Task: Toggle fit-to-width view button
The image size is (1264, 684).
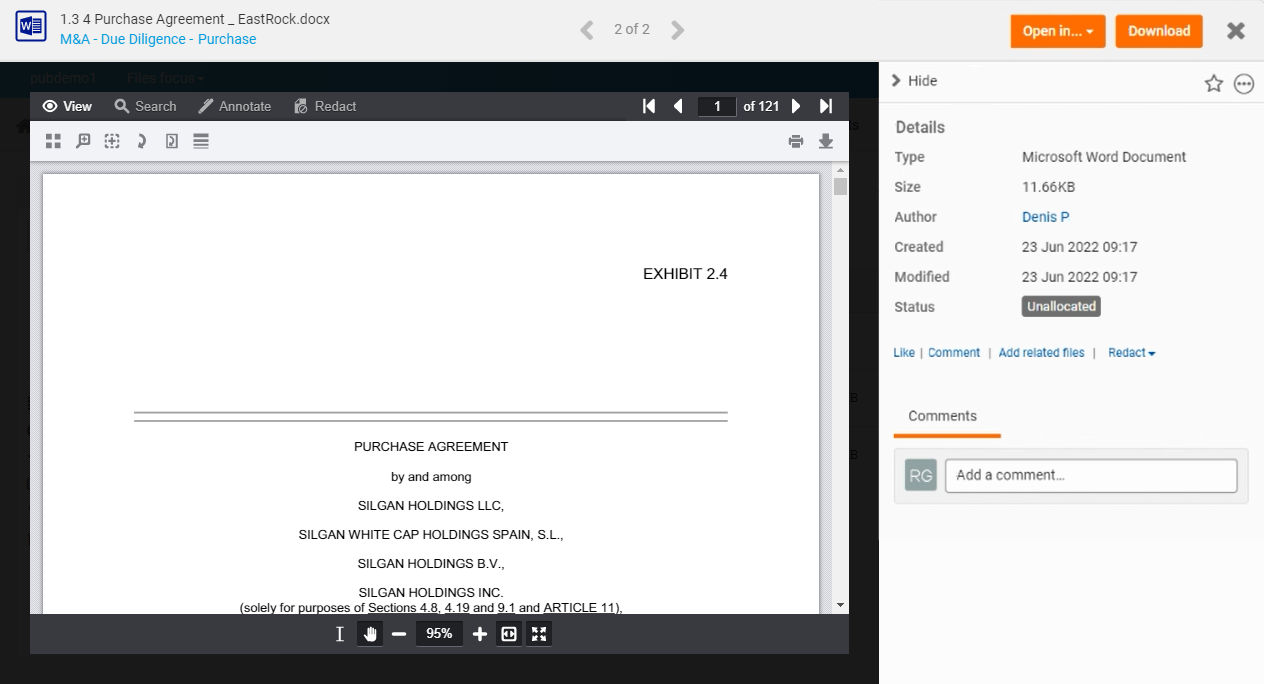Action: [x=509, y=633]
